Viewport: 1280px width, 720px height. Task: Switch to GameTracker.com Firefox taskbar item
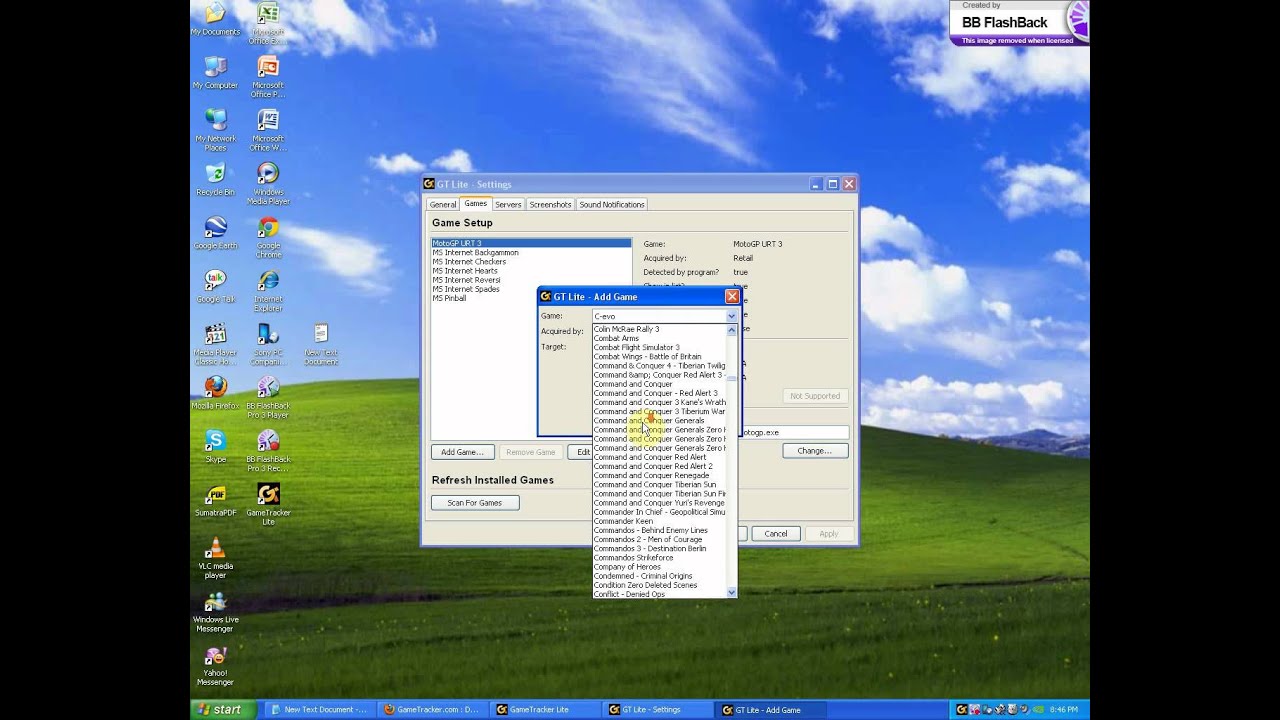click(x=431, y=710)
